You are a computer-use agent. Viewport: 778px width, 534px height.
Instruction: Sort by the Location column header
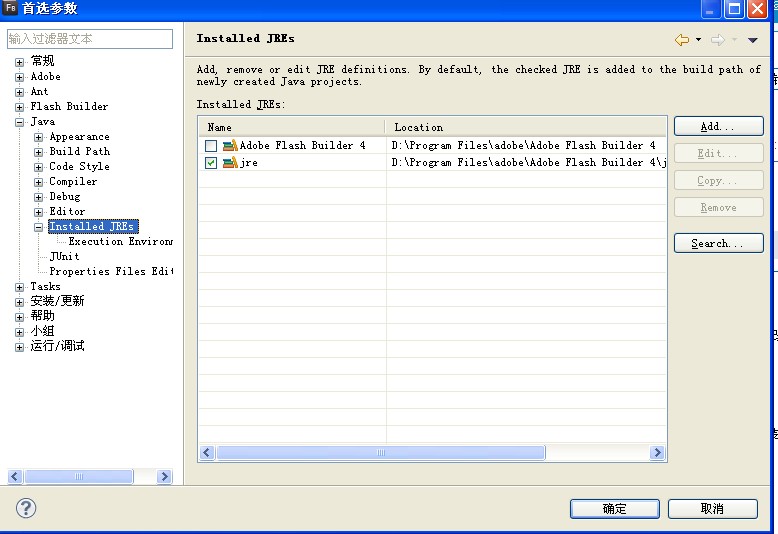coord(526,127)
